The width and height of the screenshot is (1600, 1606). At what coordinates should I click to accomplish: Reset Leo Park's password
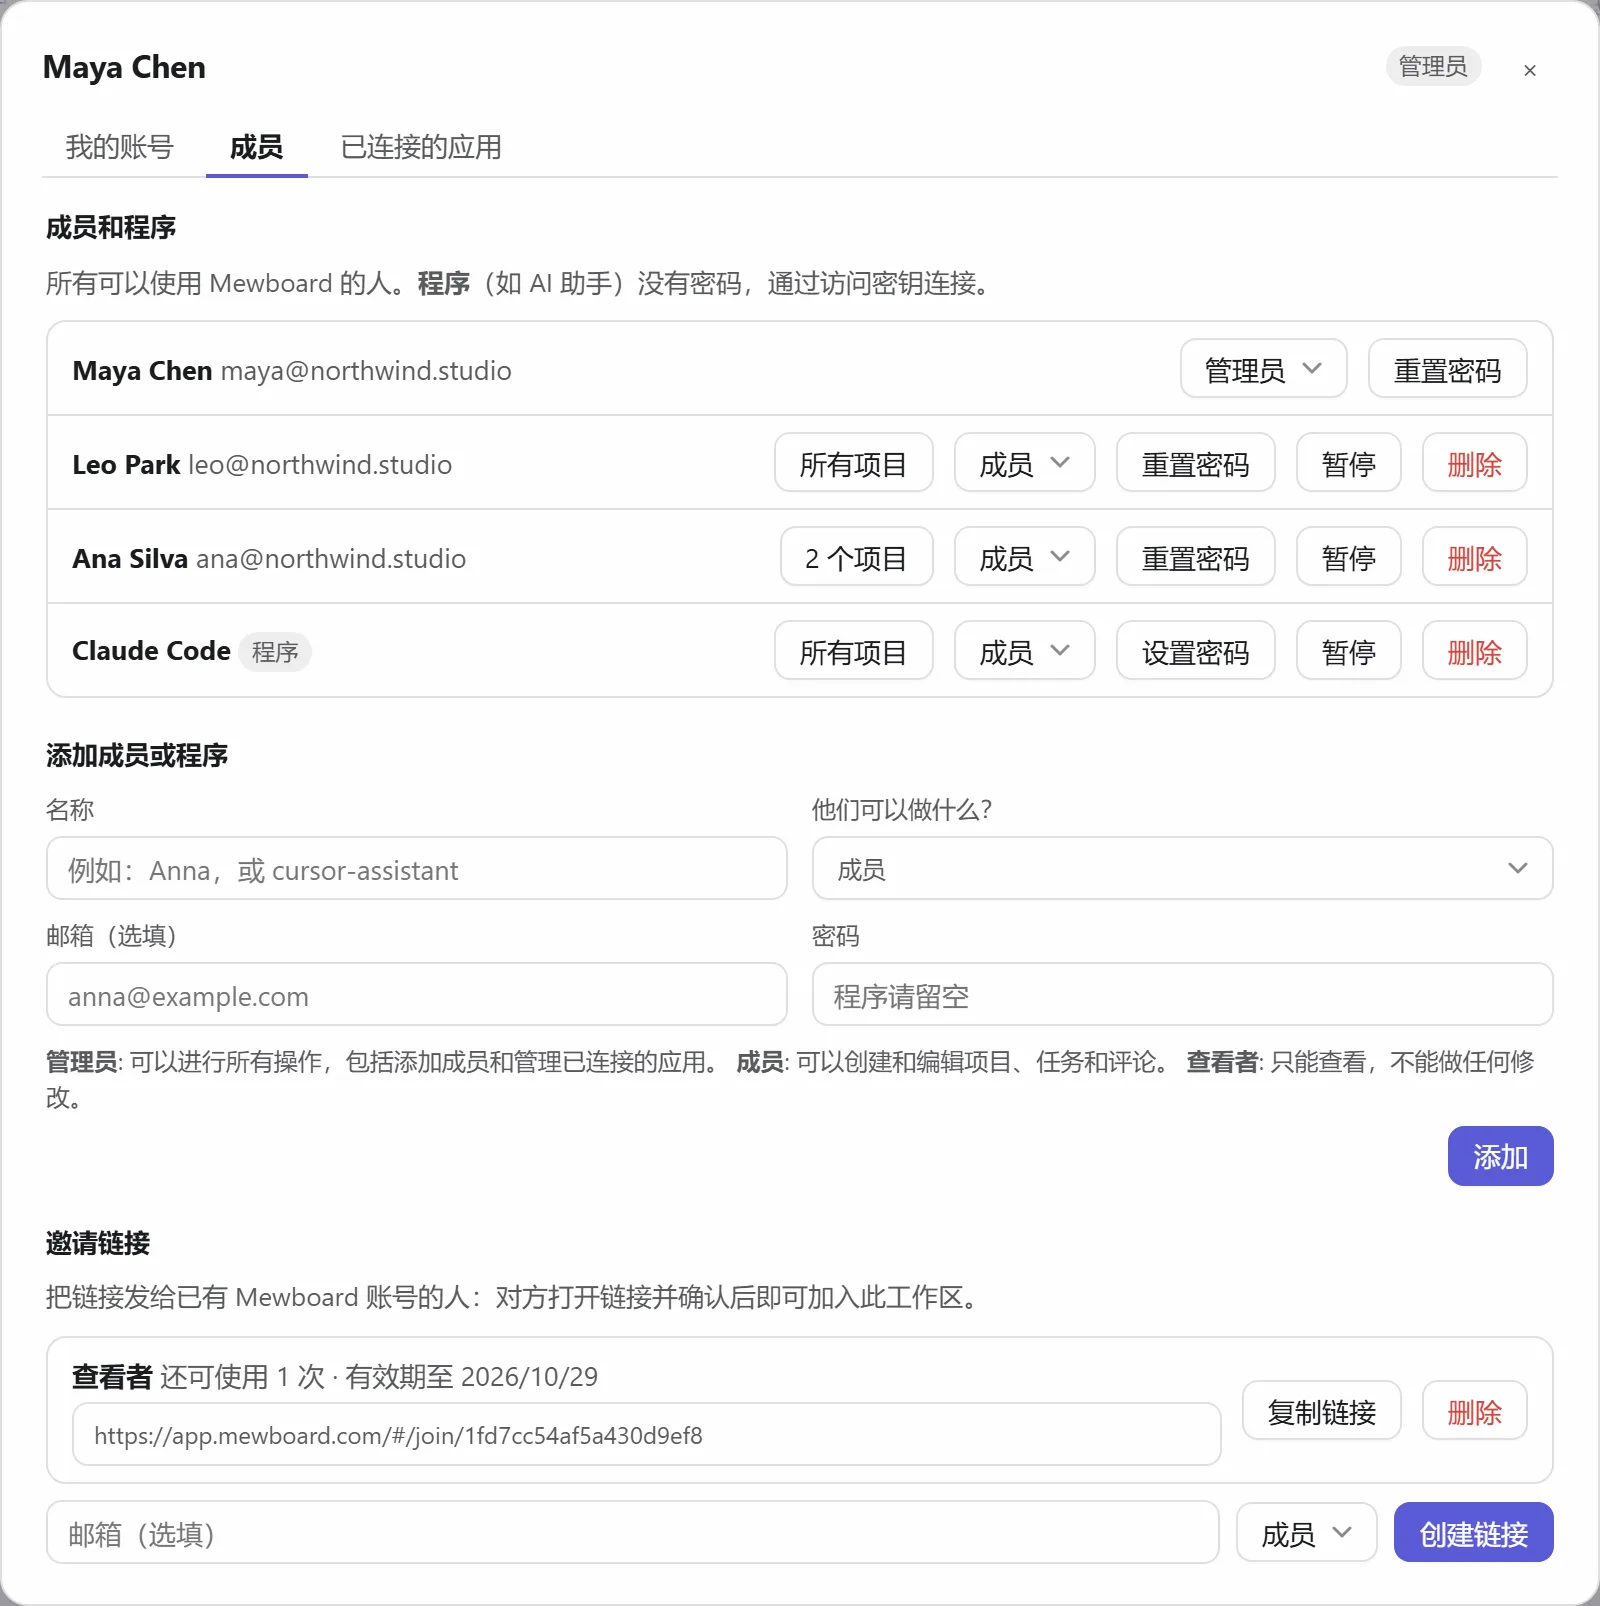pyautogui.click(x=1195, y=463)
